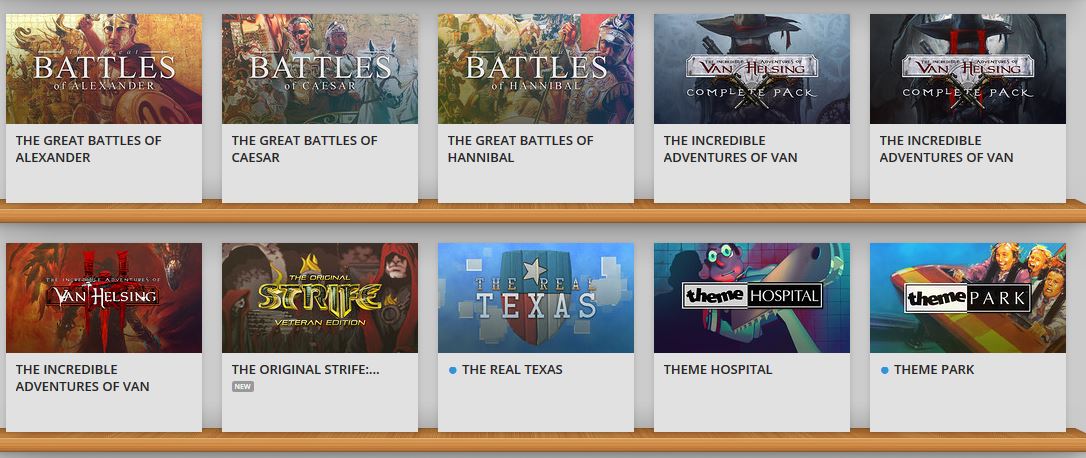The width and height of the screenshot is (1086, 458).
Task: Click 'The Original Strife:...' title text
Action: point(305,369)
